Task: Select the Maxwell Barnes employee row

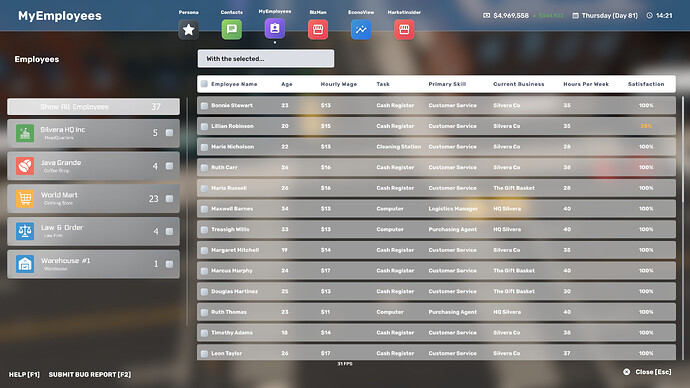Action: pyautogui.click(x=437, y=209)
